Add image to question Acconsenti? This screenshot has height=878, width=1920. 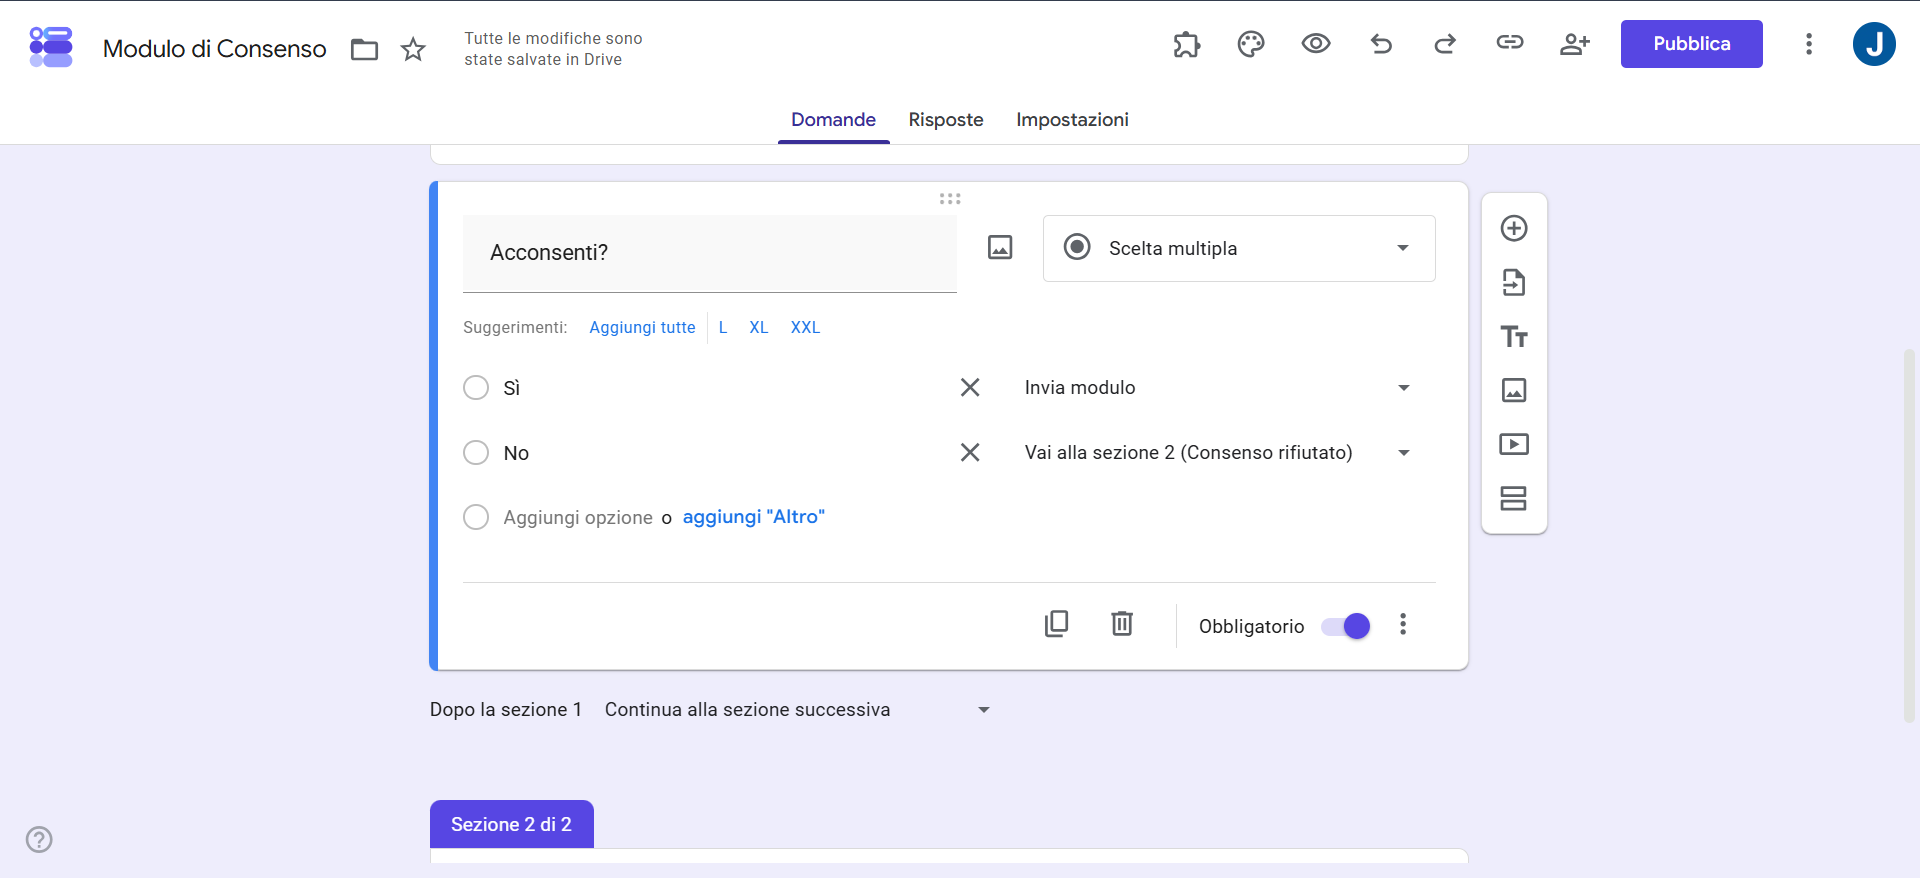[1000, 247]
